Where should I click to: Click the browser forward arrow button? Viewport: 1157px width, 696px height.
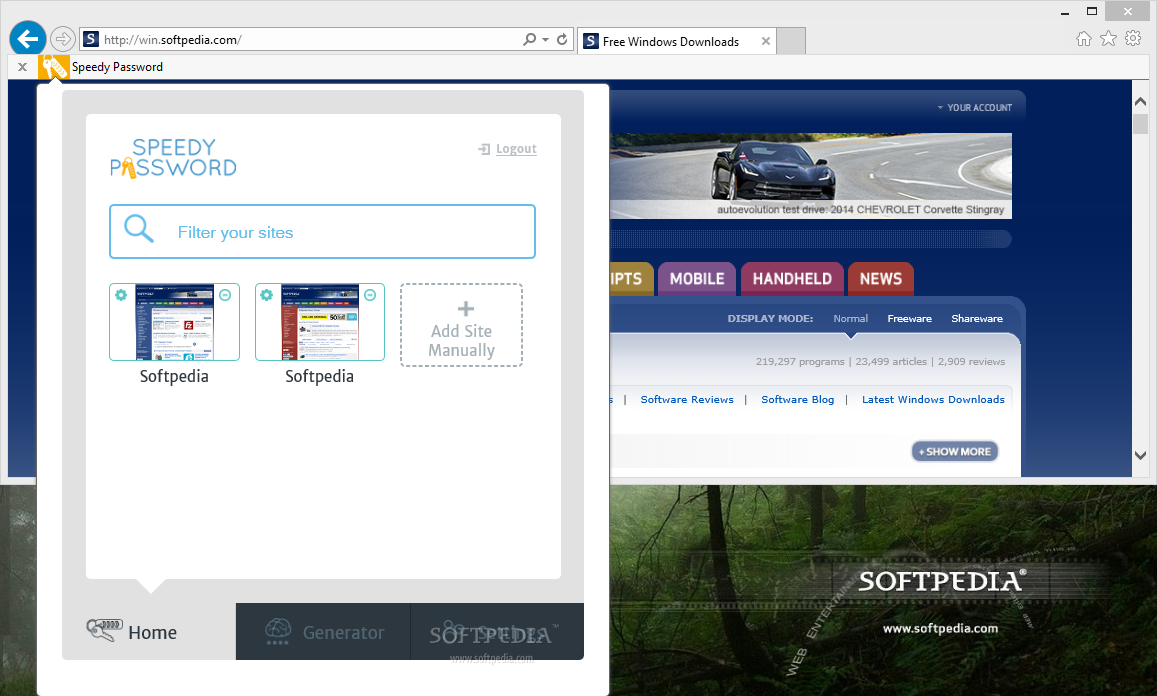point(63,39)
